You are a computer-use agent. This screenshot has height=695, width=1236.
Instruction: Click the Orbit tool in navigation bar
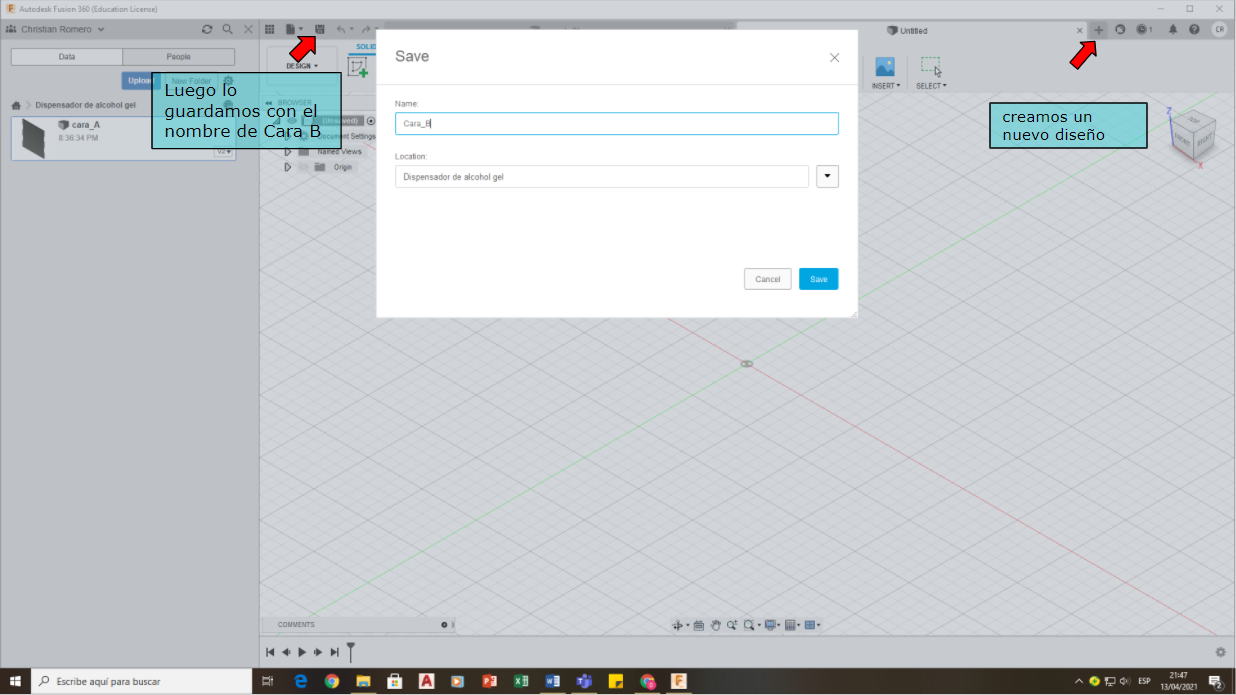click(x=678, y=625)
